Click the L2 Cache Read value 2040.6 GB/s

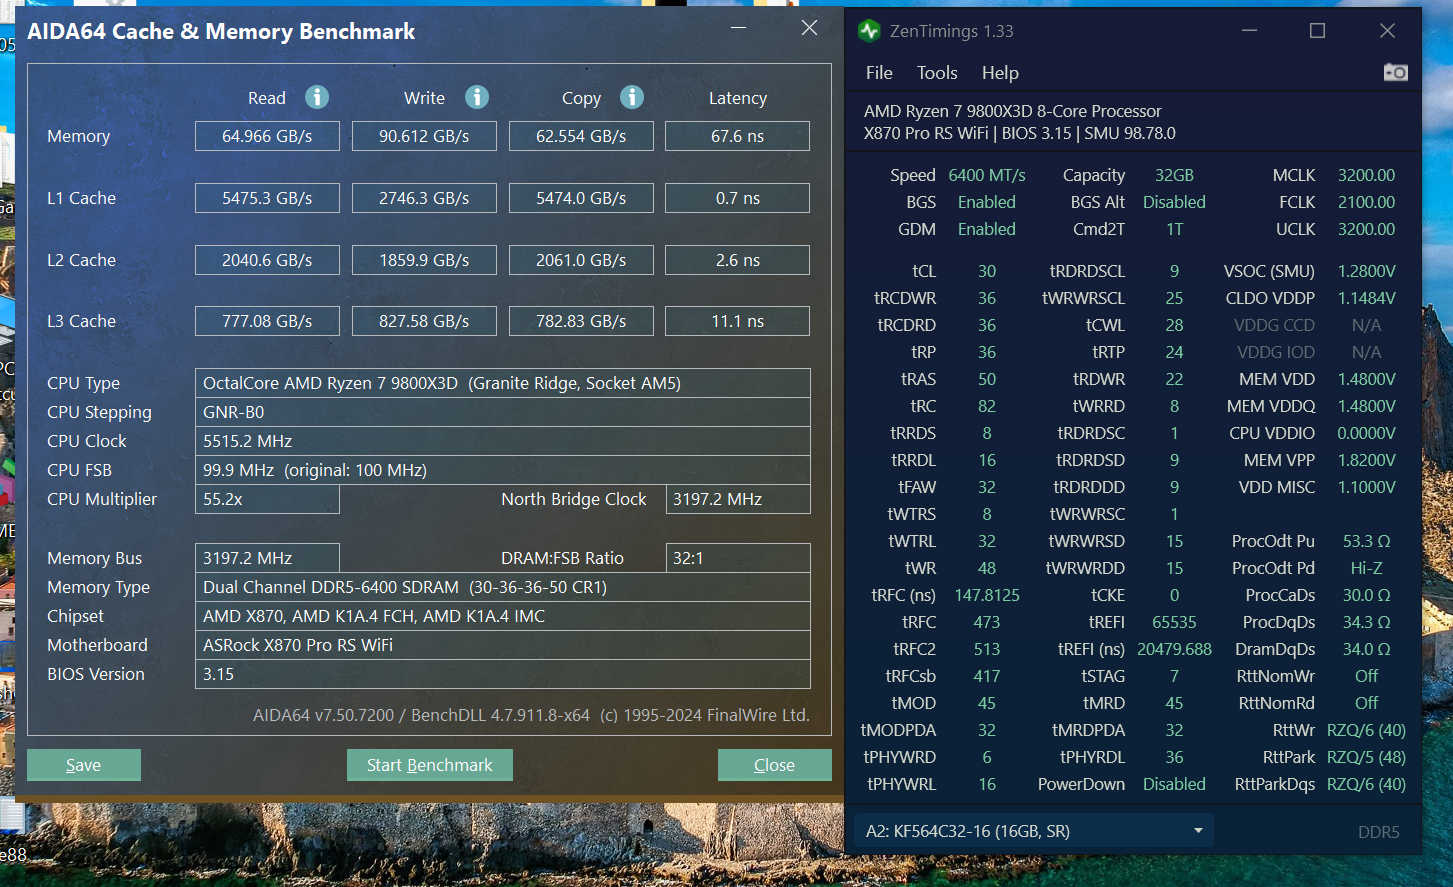[x=267, y=260]
